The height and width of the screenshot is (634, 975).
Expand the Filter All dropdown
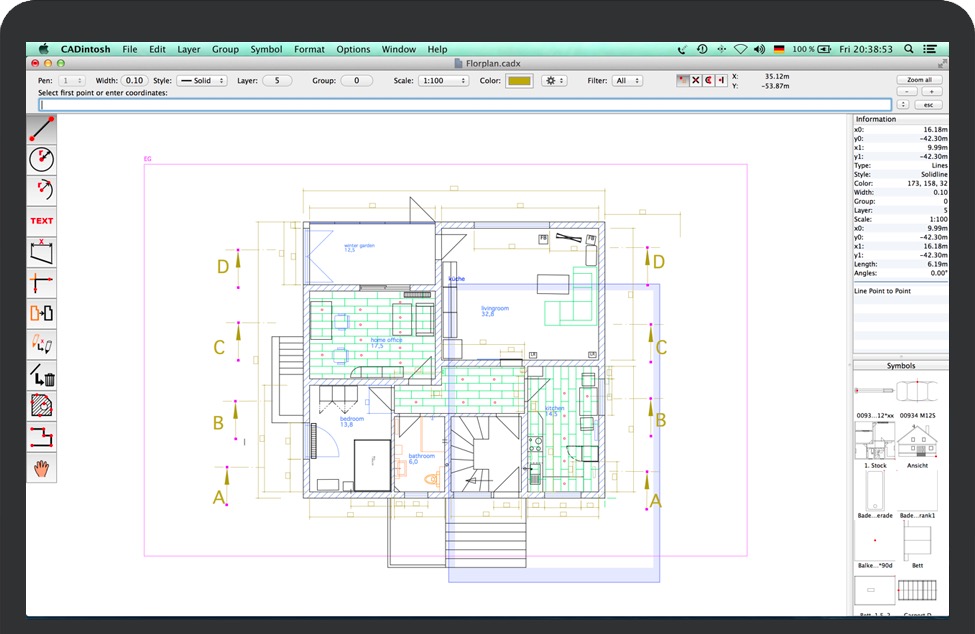pyautogui.click(x=627, y=80)
